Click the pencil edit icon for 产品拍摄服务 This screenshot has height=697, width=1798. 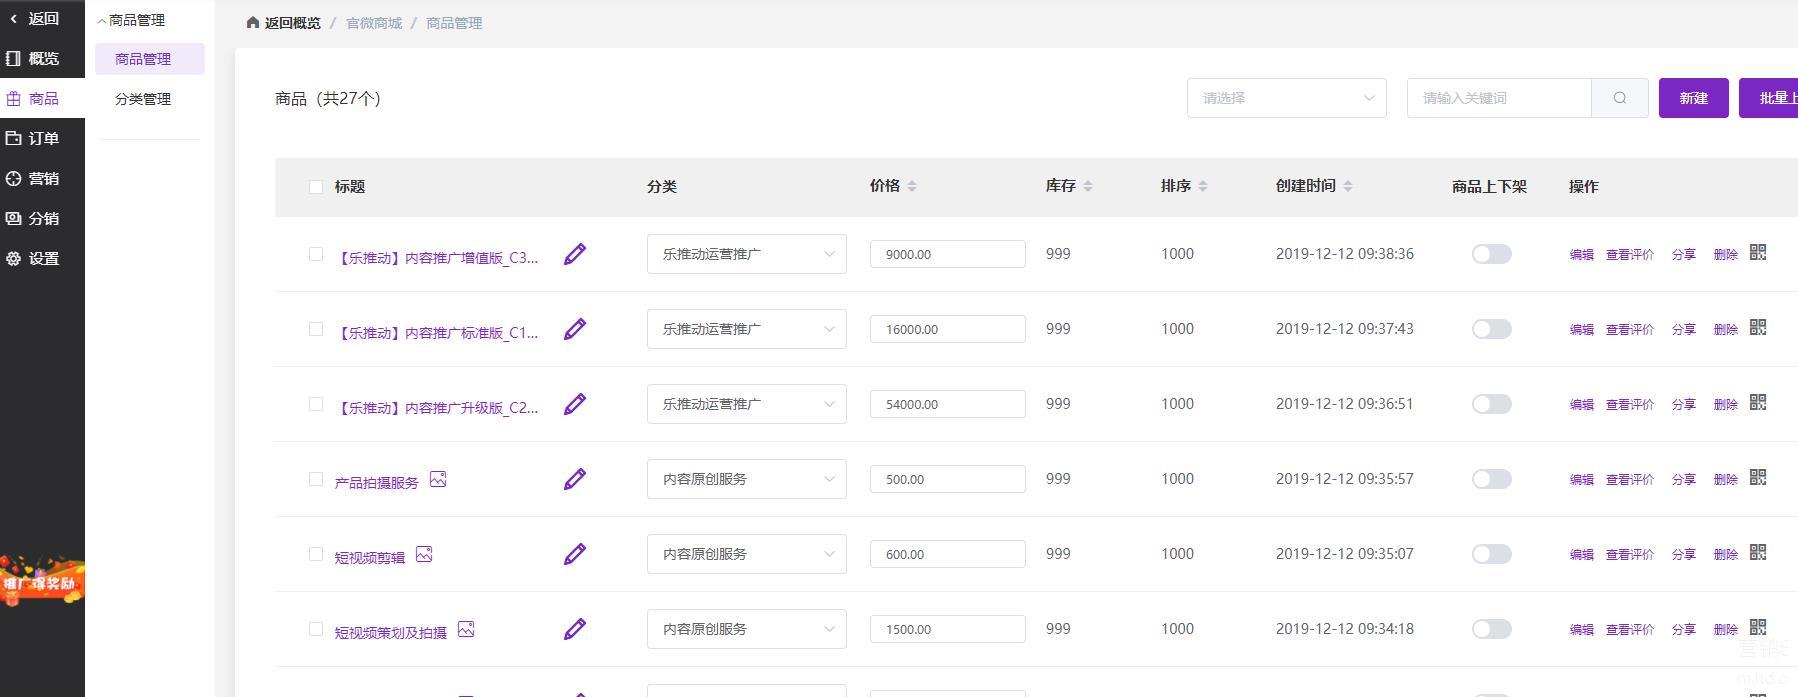tap(574, 479)
